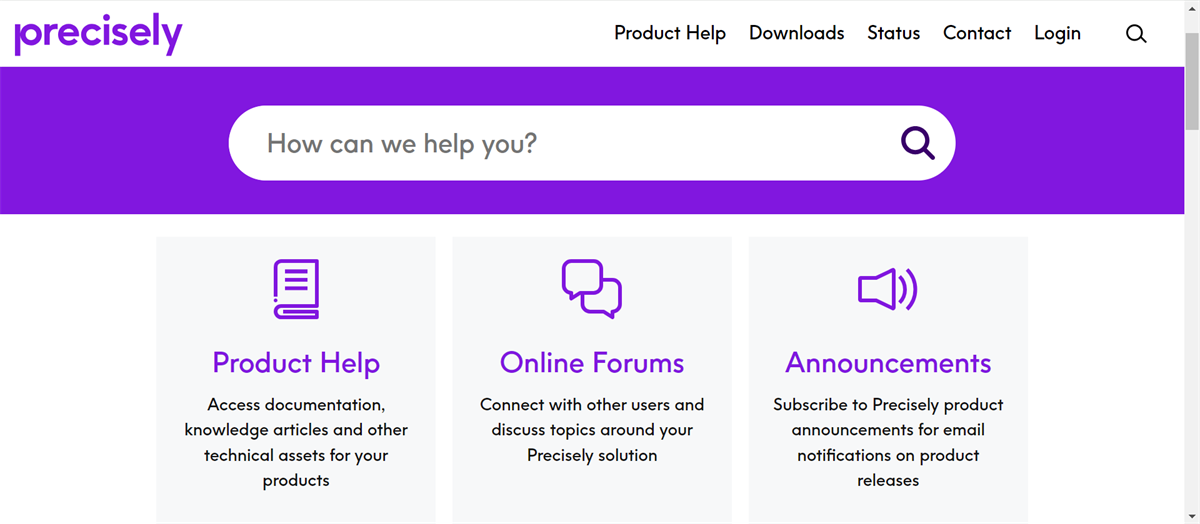Click the Product Help description text
The width and height of the screenshot is (1200, 524).
(x=296, y=442)
